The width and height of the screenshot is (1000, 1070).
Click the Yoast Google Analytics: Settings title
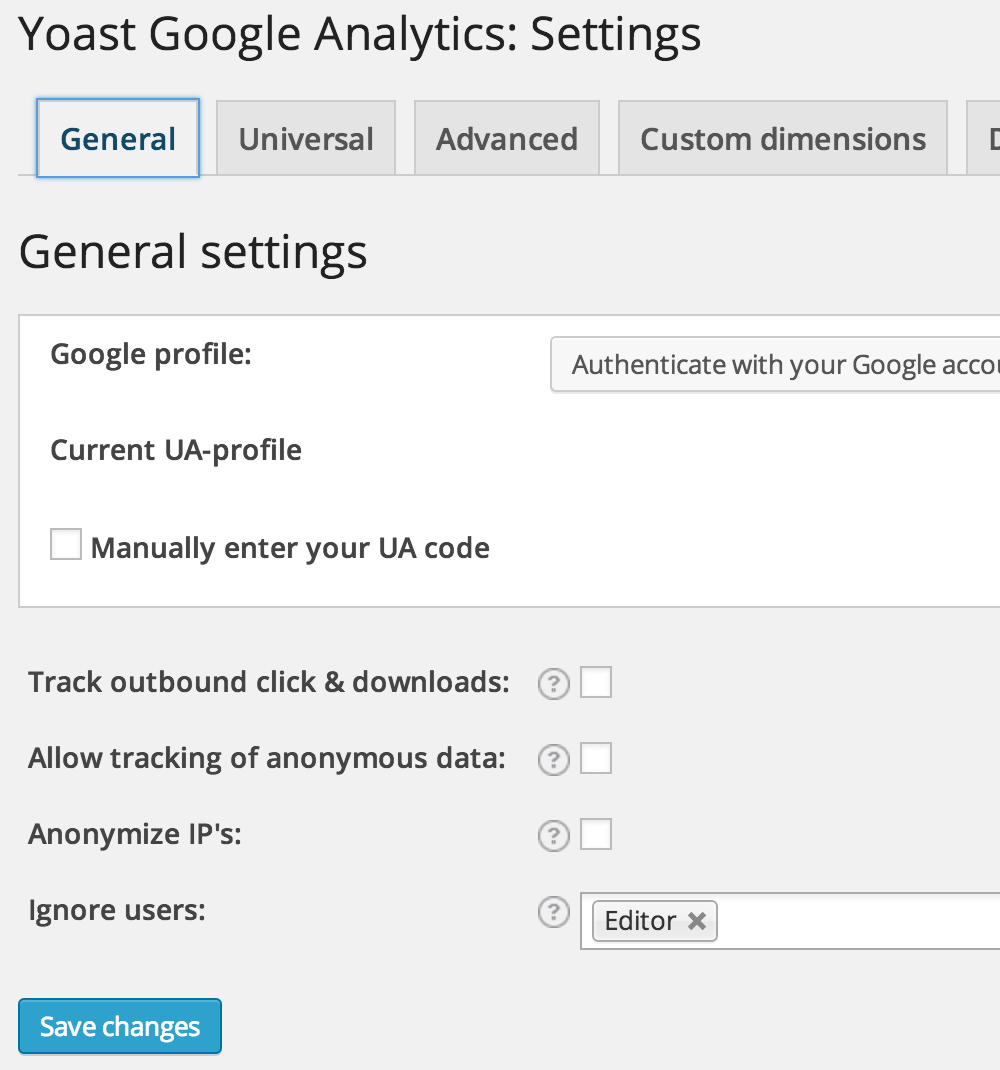(x=360, y=34)
